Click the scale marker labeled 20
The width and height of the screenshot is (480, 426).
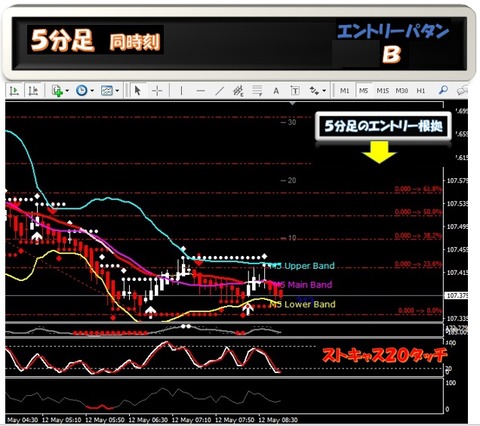coord(289,180)
